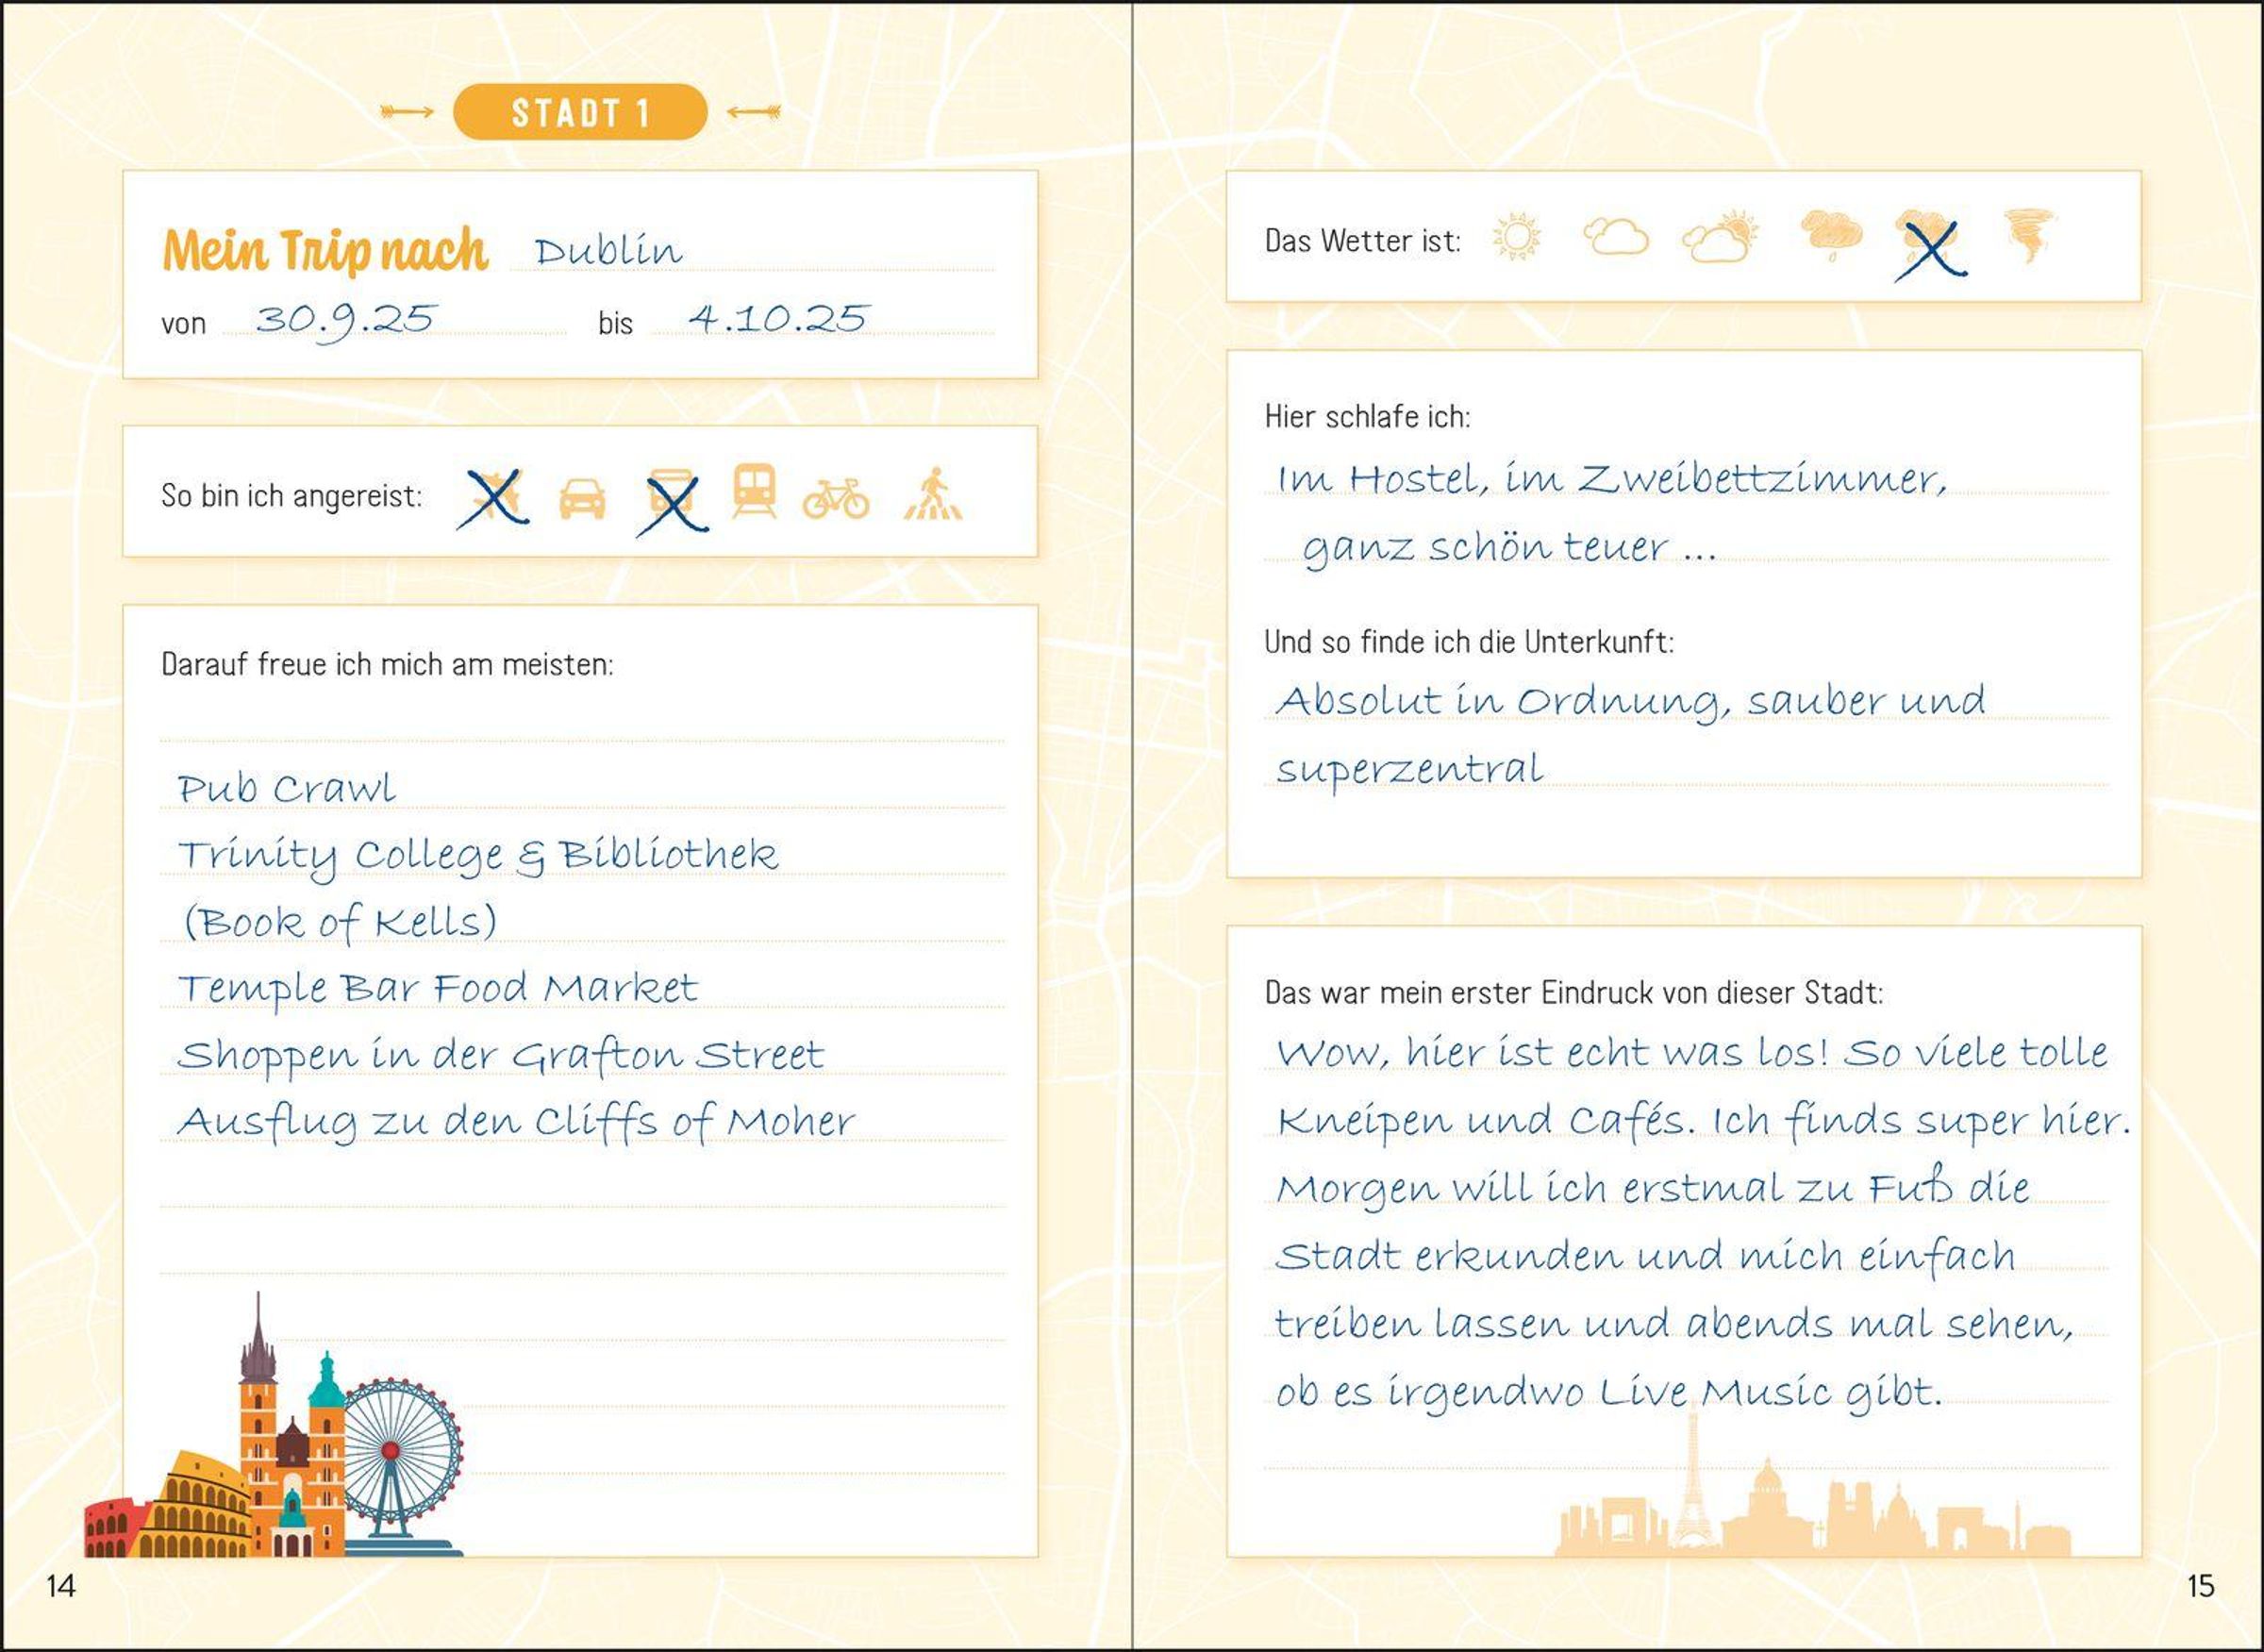
Task: Select the train transport icon
Action: pos(754,490)
